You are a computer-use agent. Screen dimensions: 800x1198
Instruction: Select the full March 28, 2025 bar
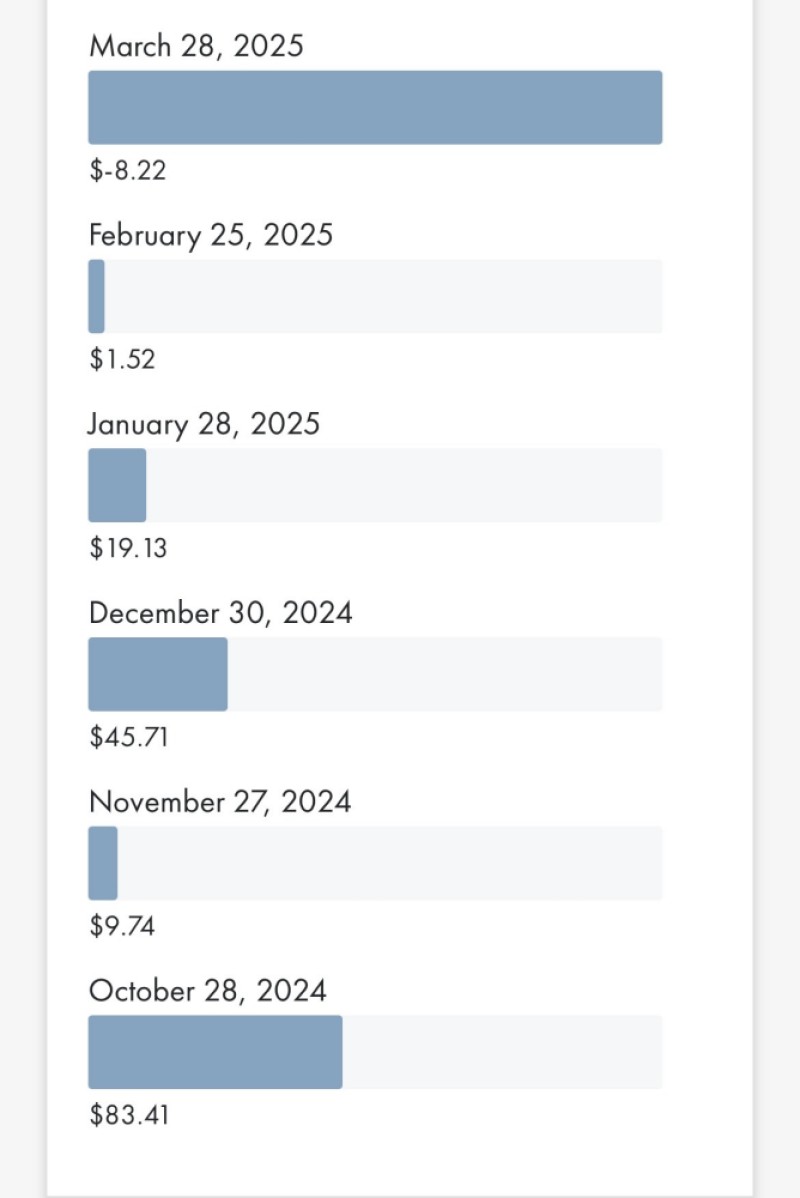pos(375,108)
